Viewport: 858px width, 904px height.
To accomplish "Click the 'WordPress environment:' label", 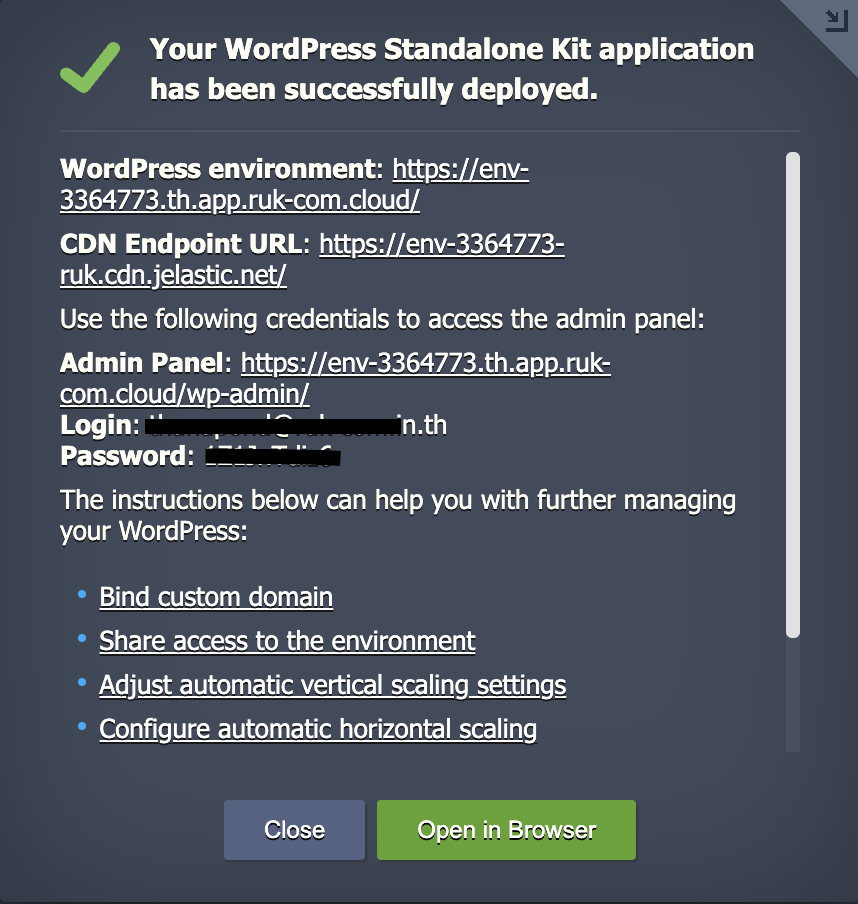I will 221,169.
